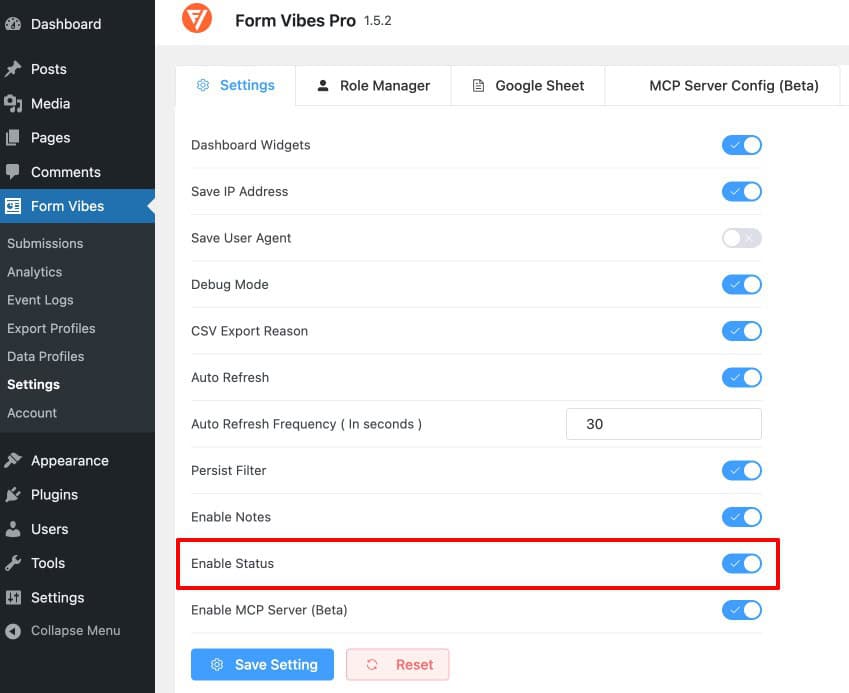Image resolution: width=849 pixels, height=693 pixels.
Task: Open the Google Sheet tab
Action: (528, 86)
